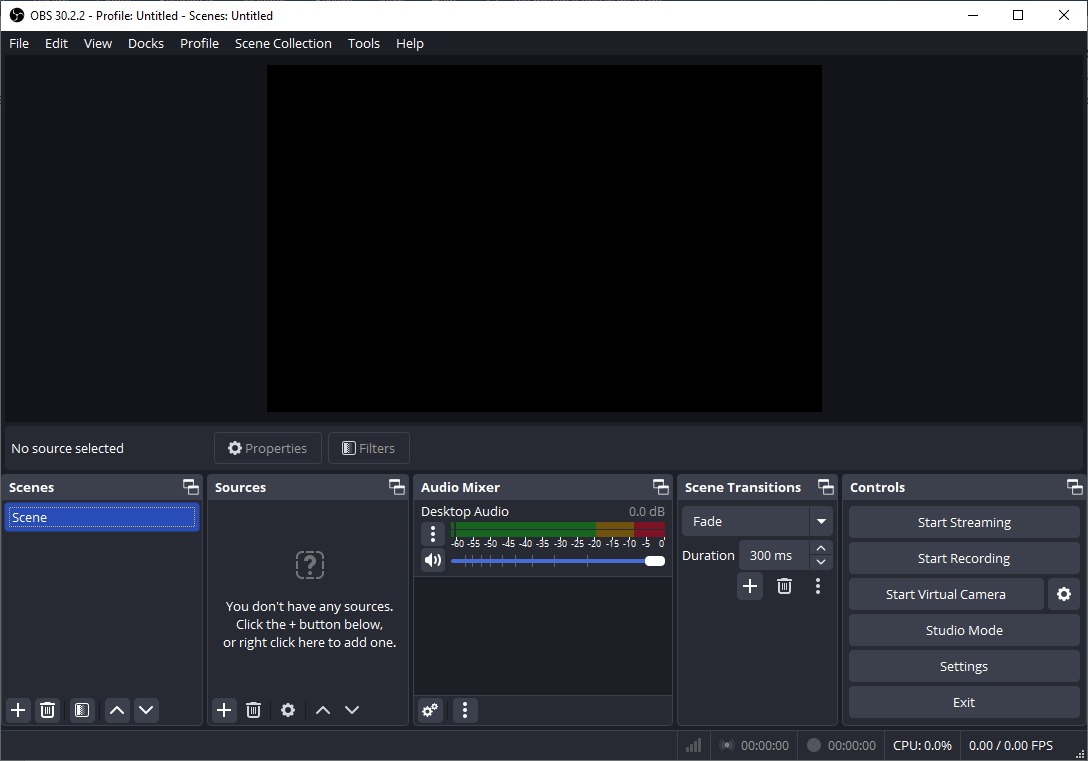The height and width of the screenshot is (761, 1088).
Task: Open Desktop Audio options via vertical dots icon
Action: click(x=433, y=534)
